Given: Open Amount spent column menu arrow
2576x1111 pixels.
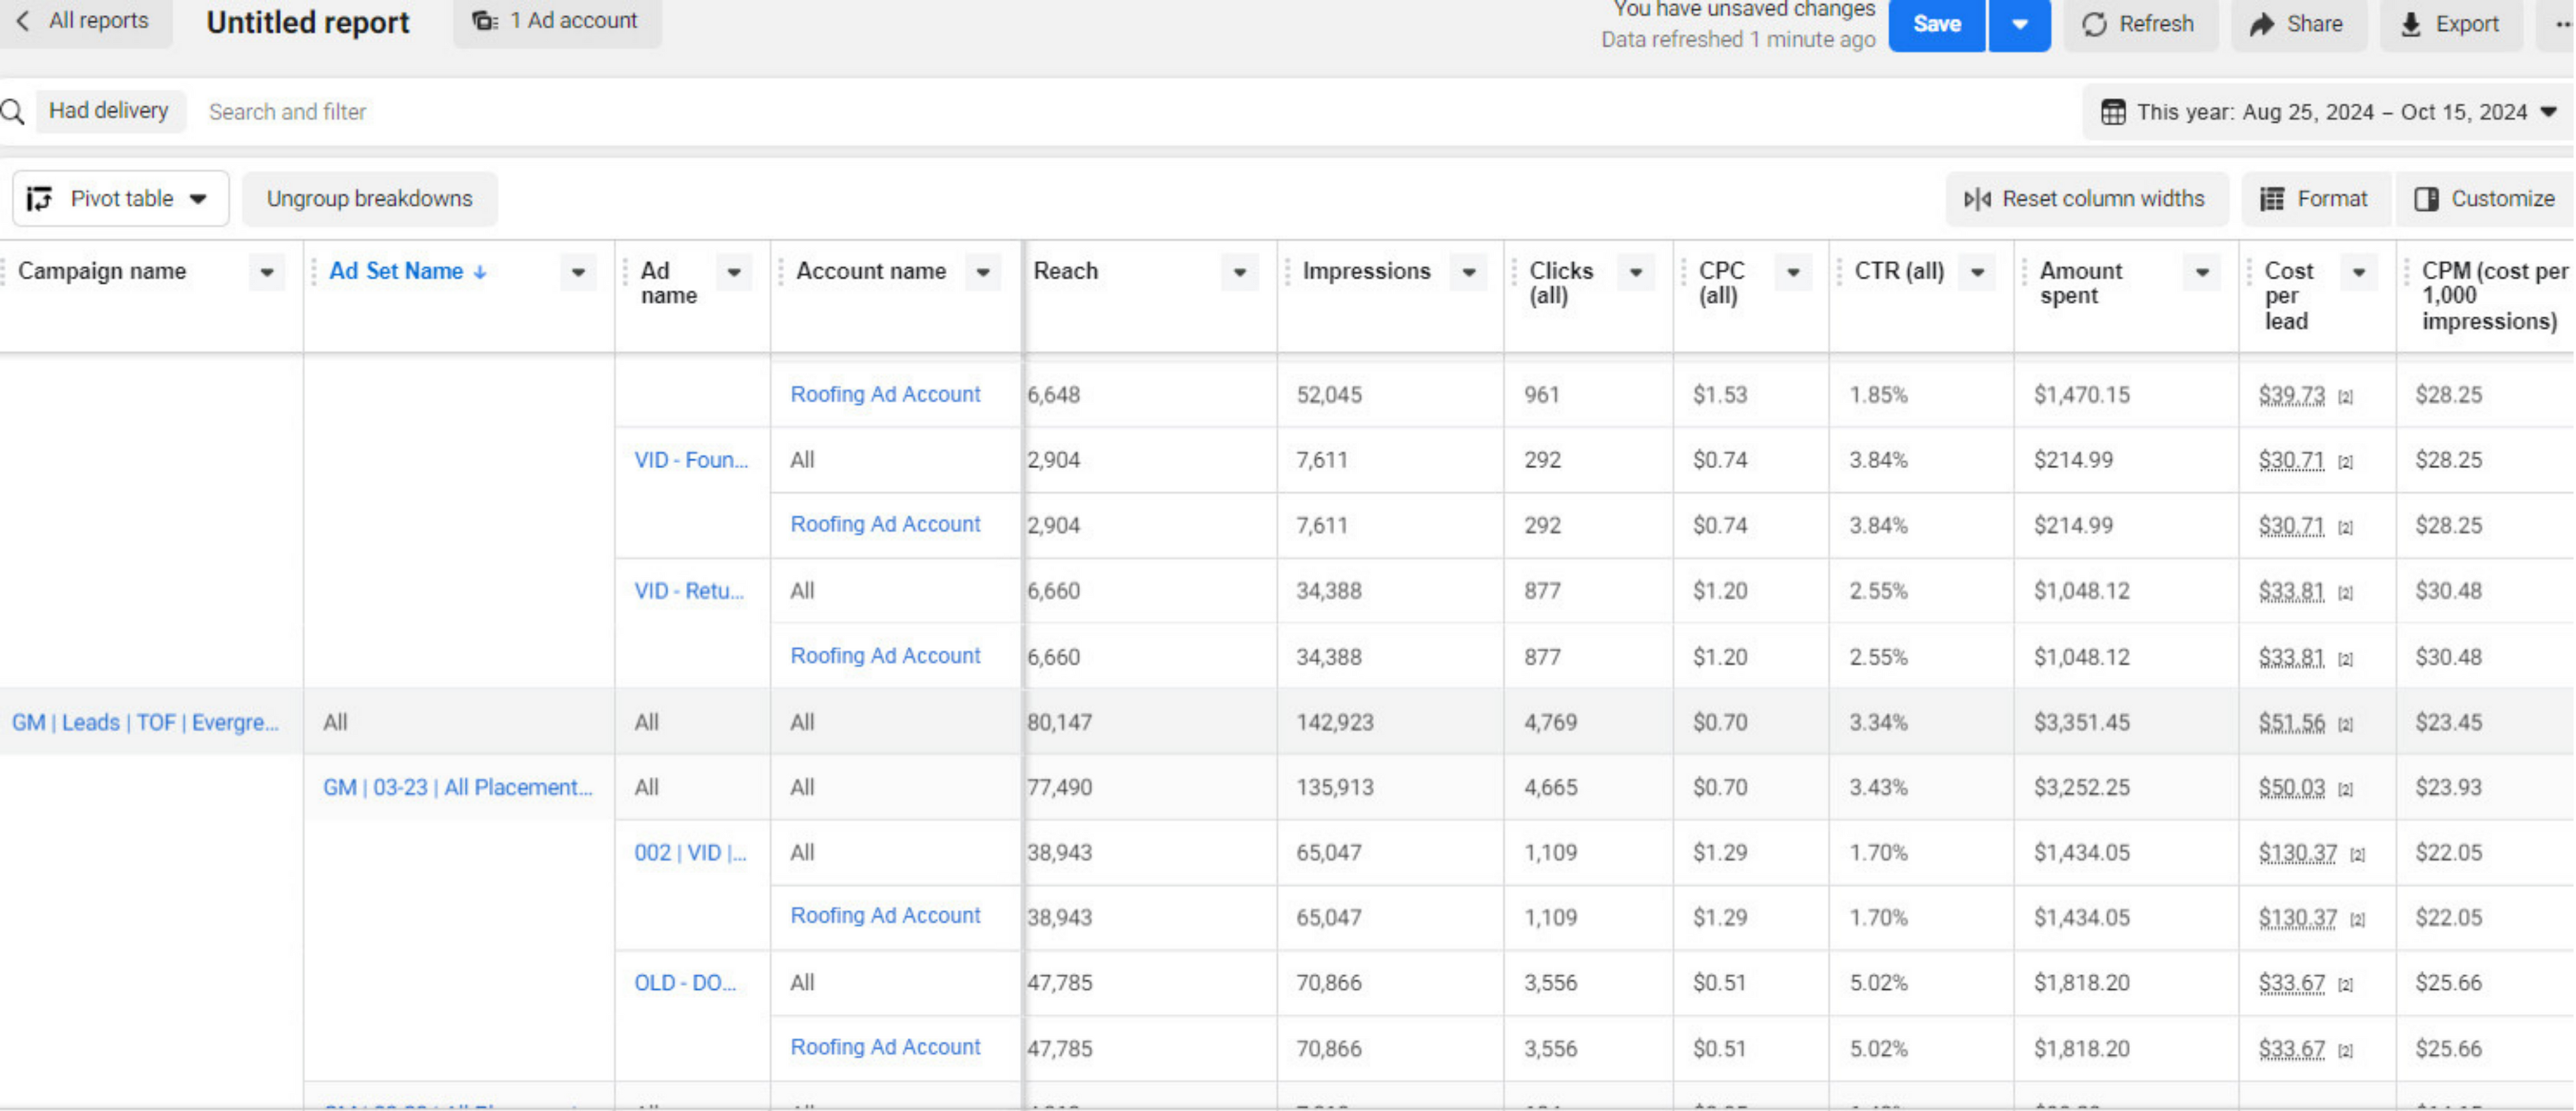Looking at the screenshot, I should [x=2201, y=272].
